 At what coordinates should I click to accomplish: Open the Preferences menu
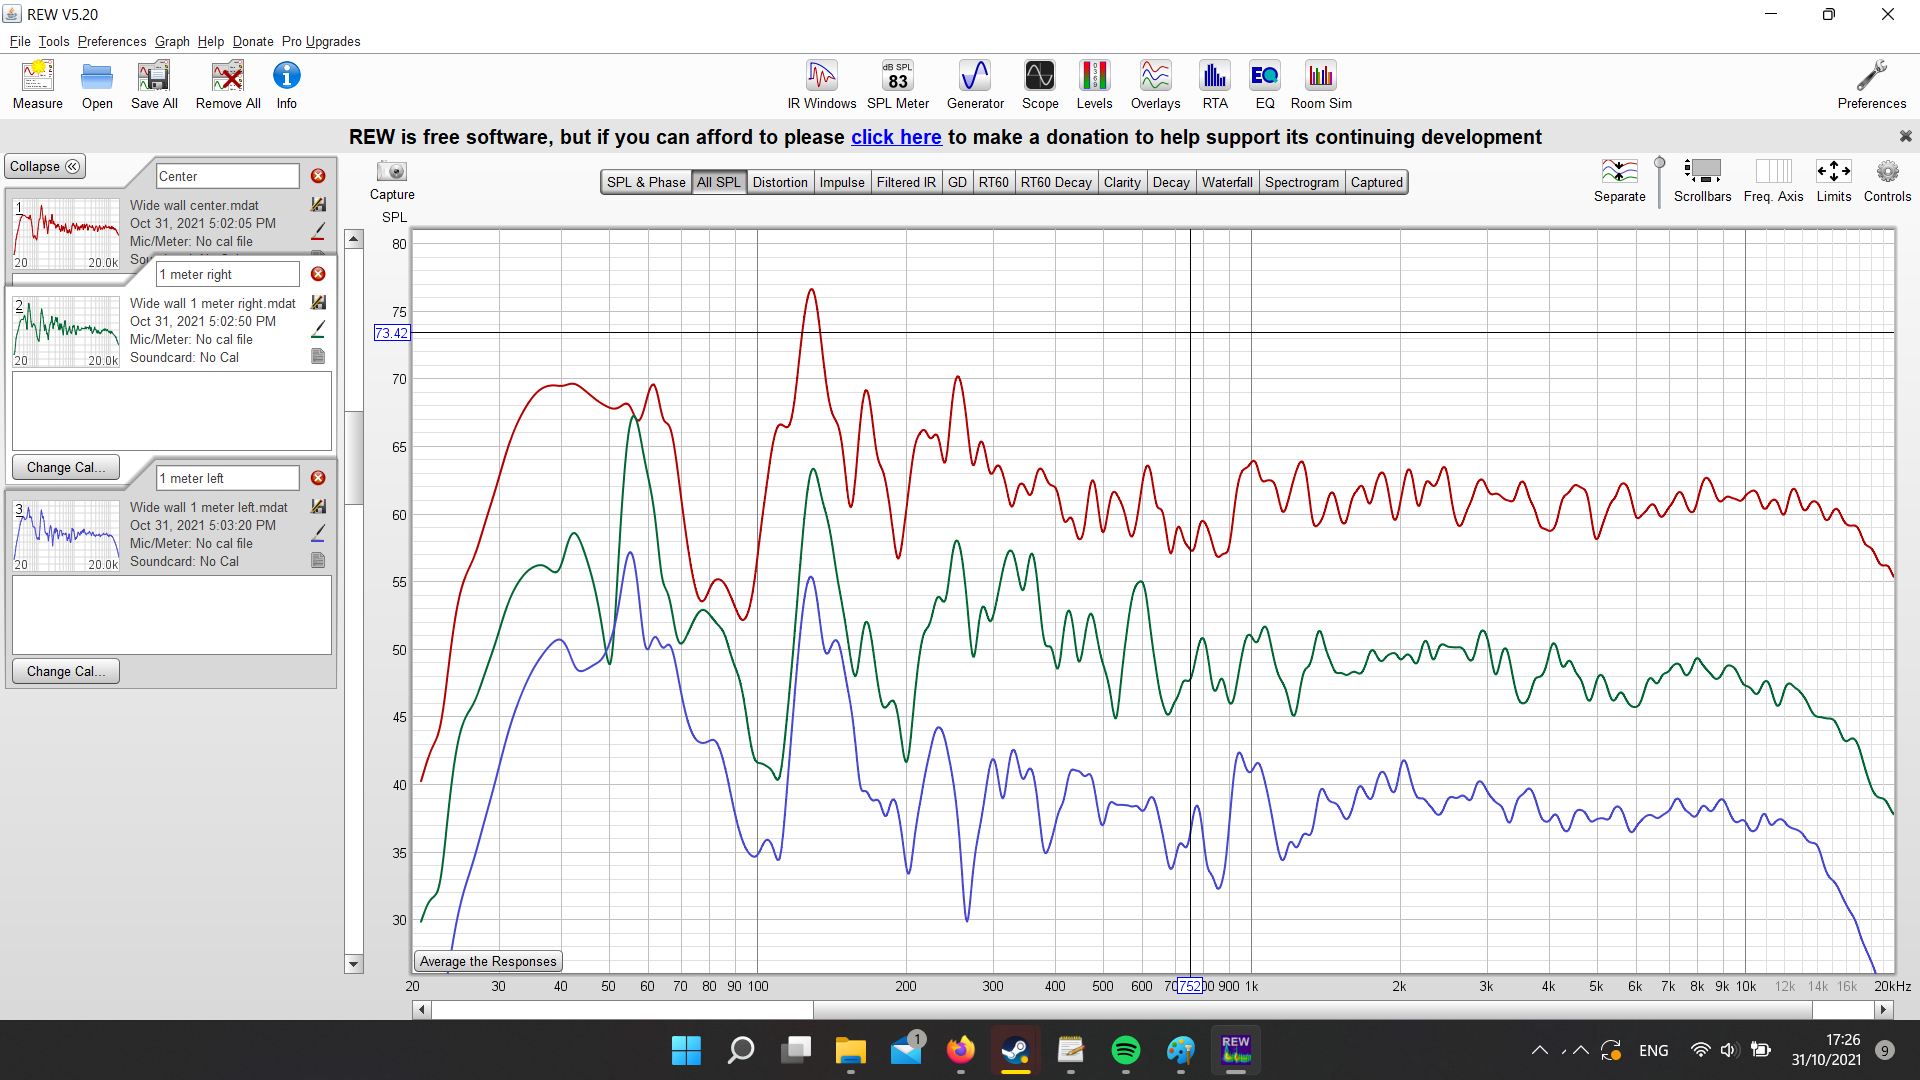[x=112, y=41]
